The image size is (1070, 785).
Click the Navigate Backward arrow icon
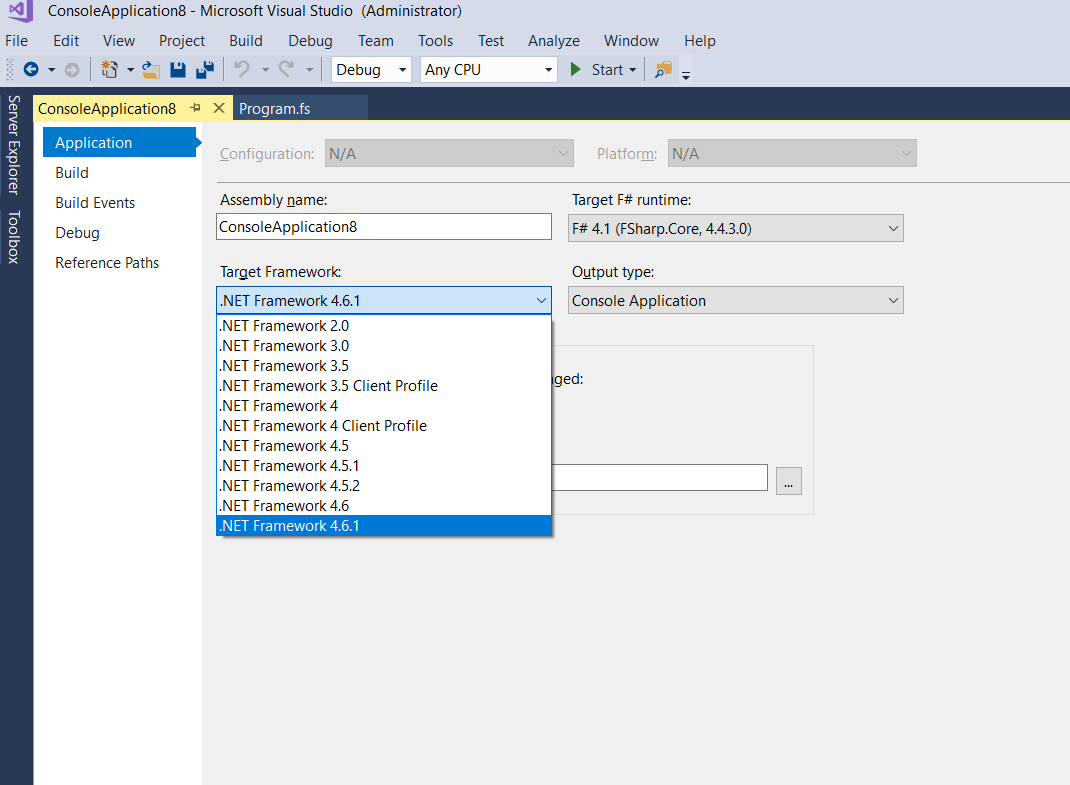pyautogui.click(x=32, y=69)
